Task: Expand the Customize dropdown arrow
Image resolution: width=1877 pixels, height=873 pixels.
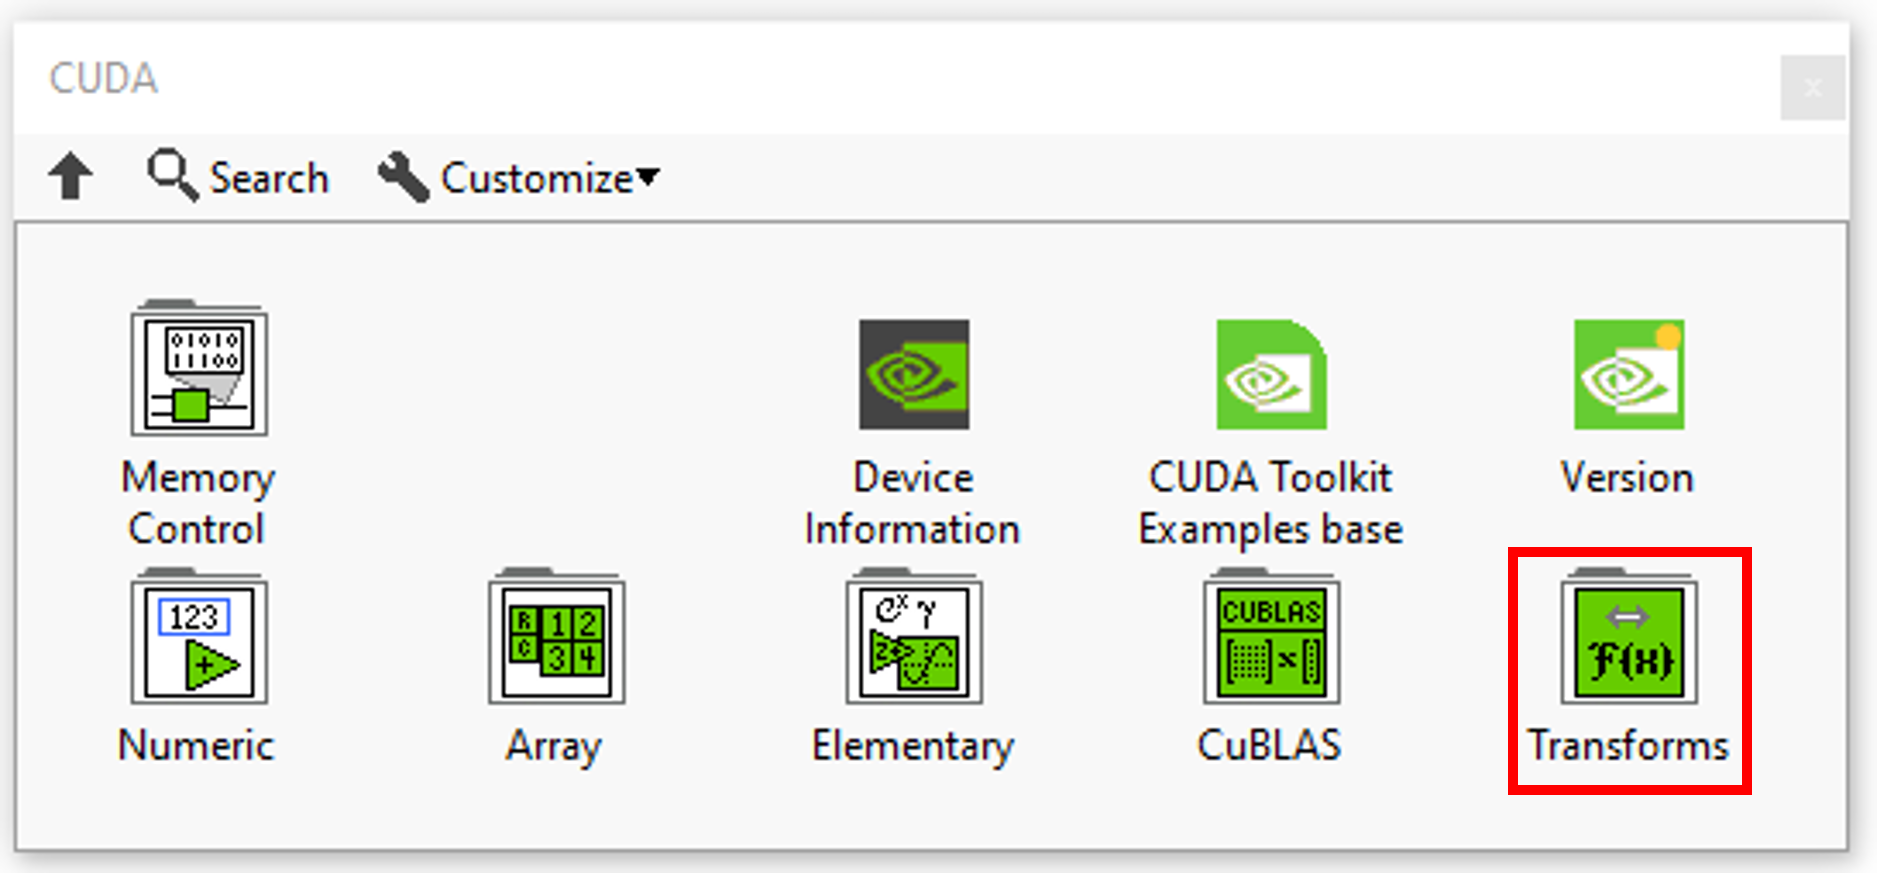Action: [x=649, y=177]
